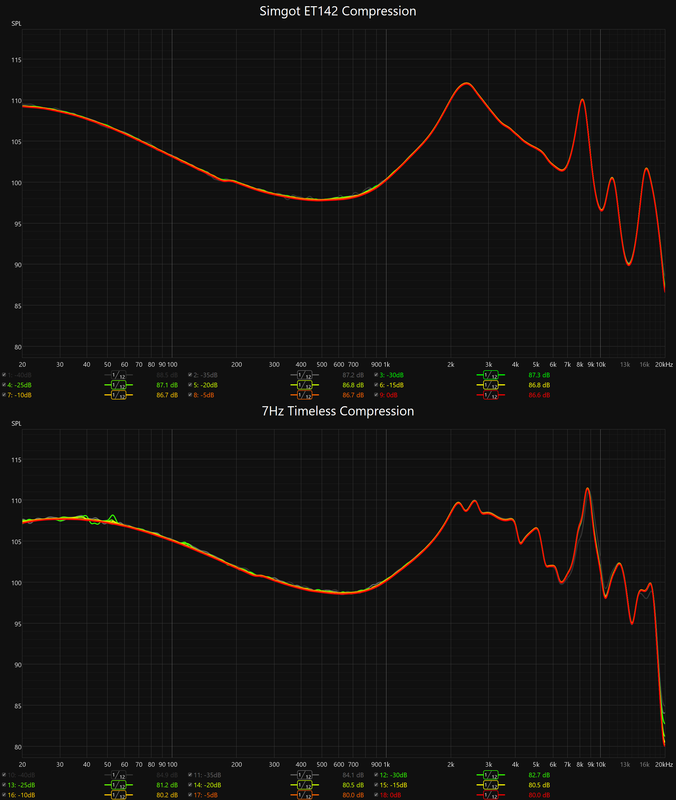Toggle the checkbox for trace 16: -10dB
Screen dimensions: 676x800
tap(4, 795)
